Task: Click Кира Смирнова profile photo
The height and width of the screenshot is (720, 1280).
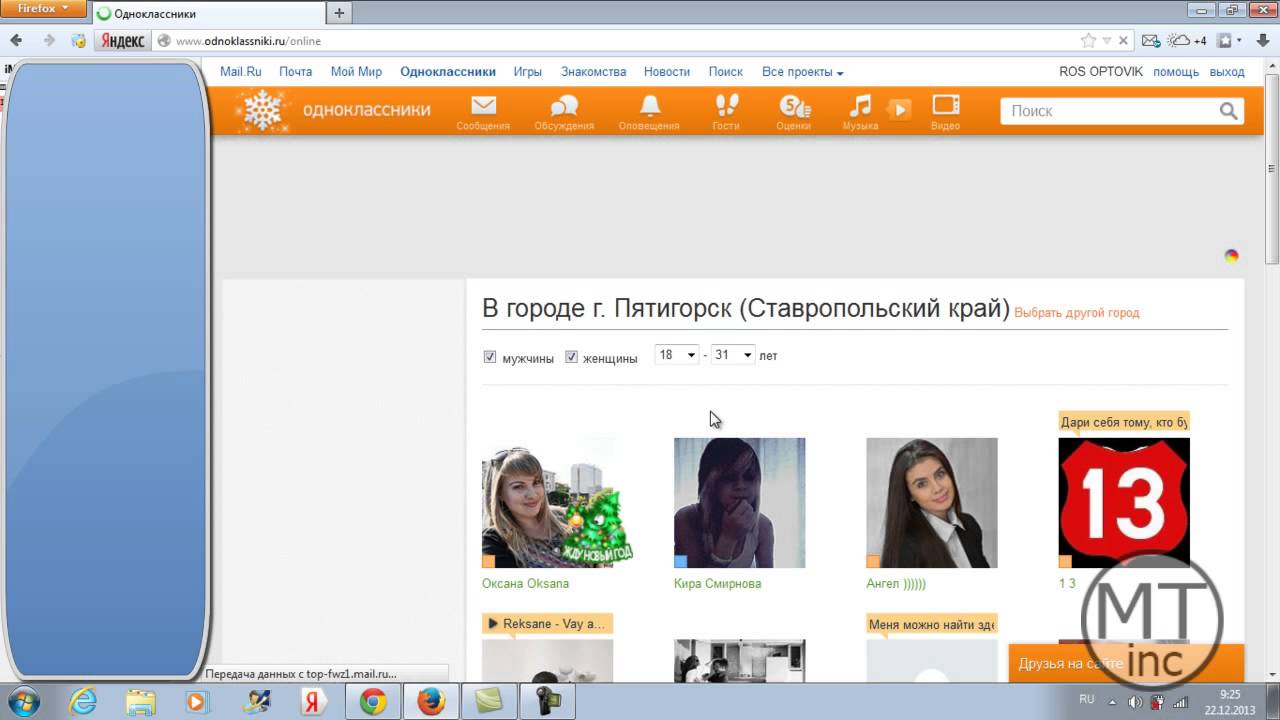Action: click(739, 502)
